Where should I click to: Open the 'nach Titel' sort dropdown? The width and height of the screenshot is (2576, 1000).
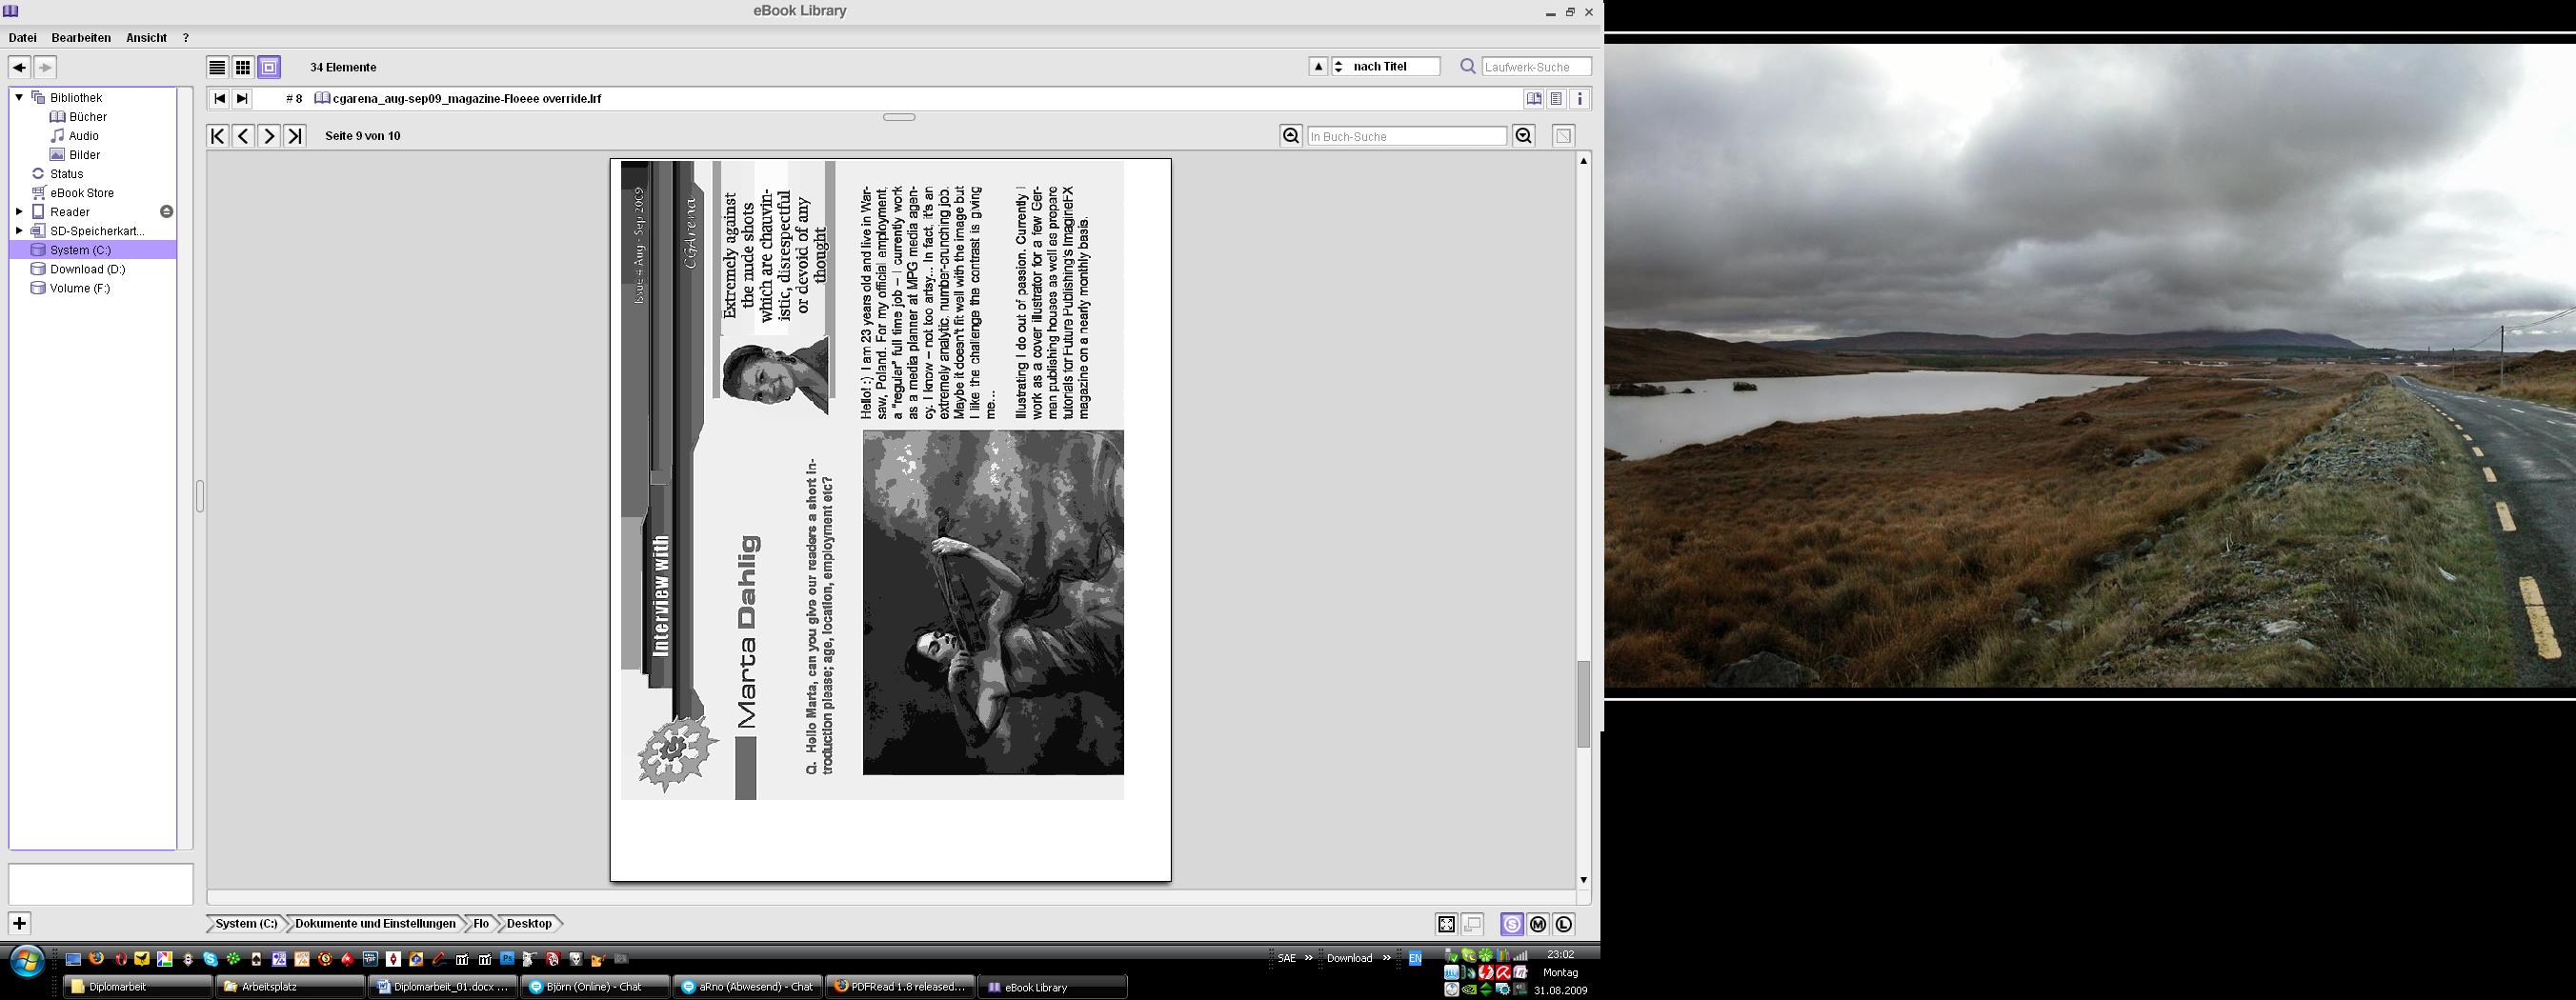pos(1387,67)
